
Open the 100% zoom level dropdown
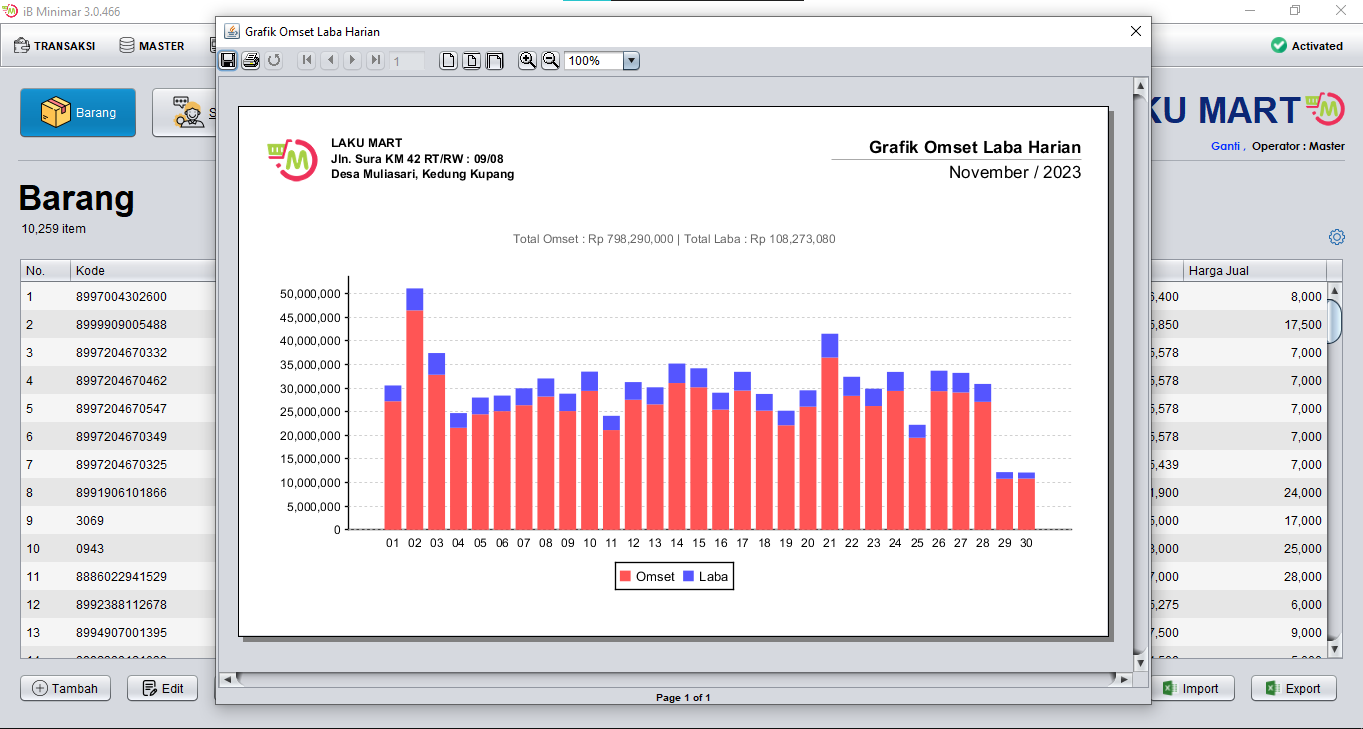(x=631, y=61)
